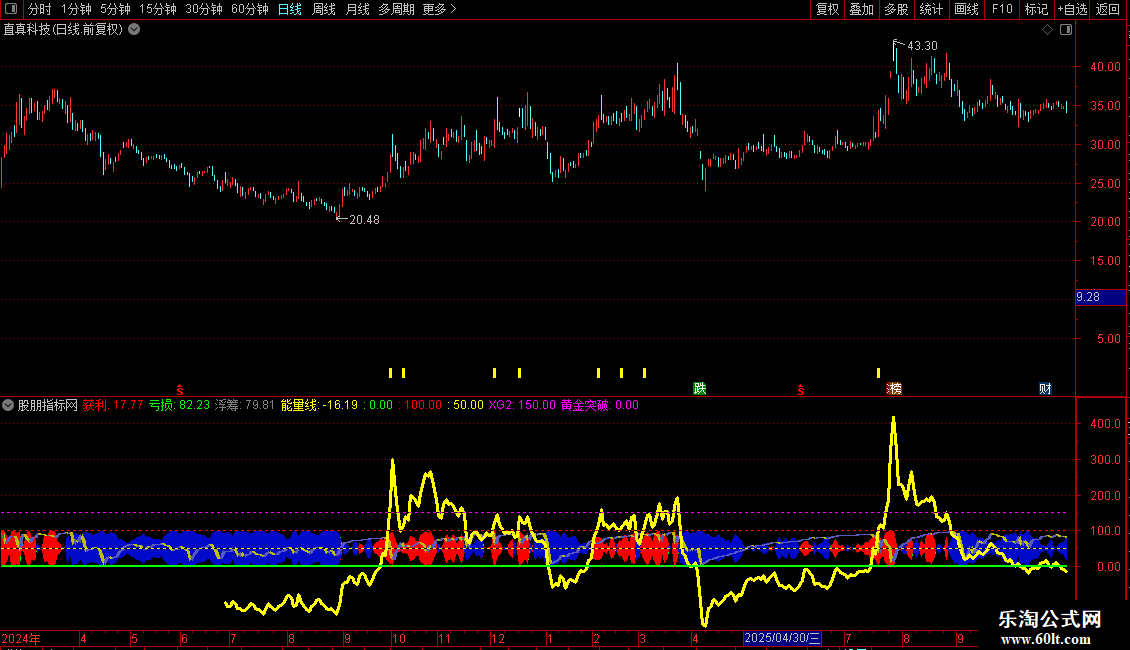Click the 400.0 indicator axis label
Screen dimensions: 1130x650
(1105, 424)
